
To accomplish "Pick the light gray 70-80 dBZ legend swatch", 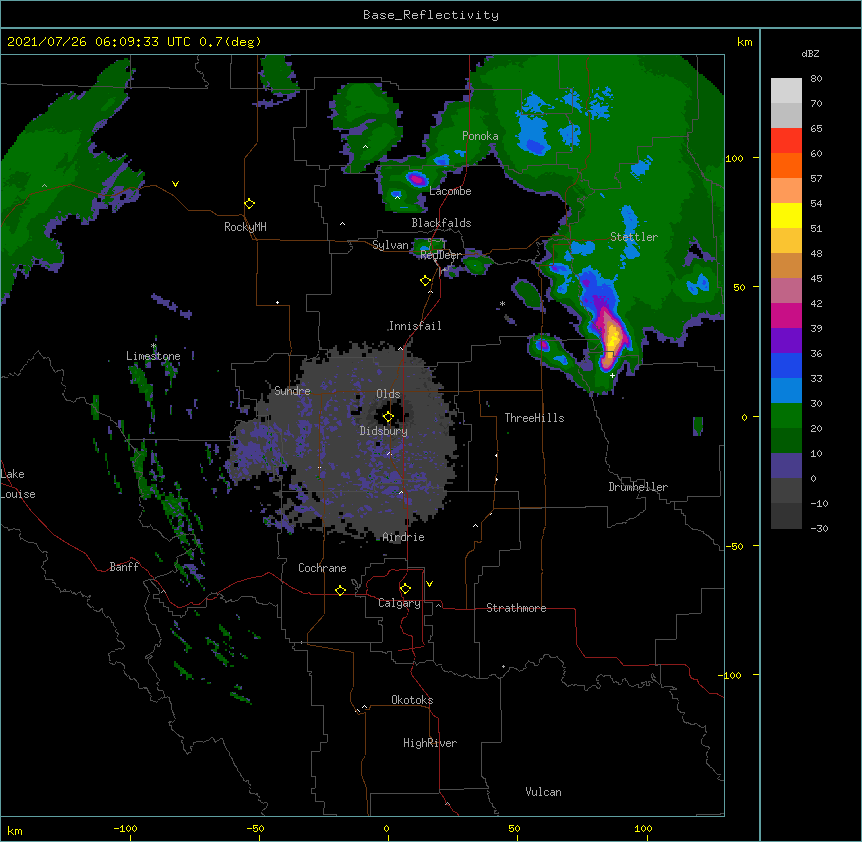I will pyautogui.click(x=786, y=91).
